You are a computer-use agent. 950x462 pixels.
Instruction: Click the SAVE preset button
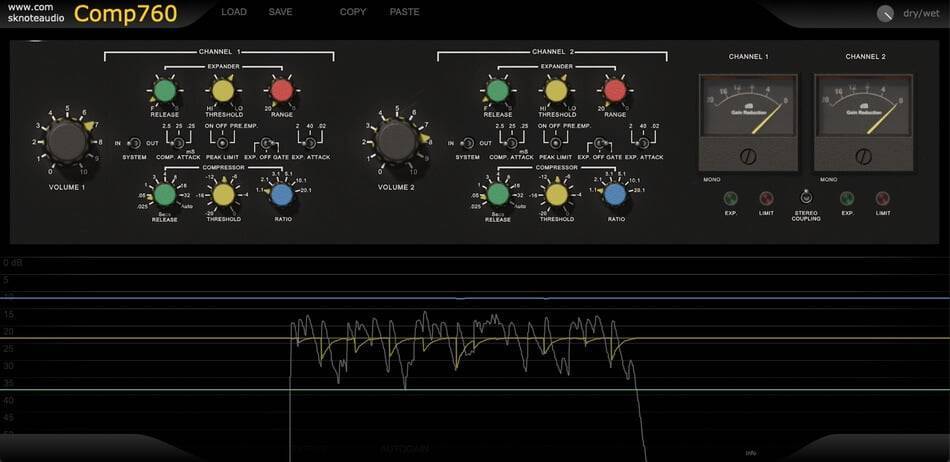tap(280, 12)
